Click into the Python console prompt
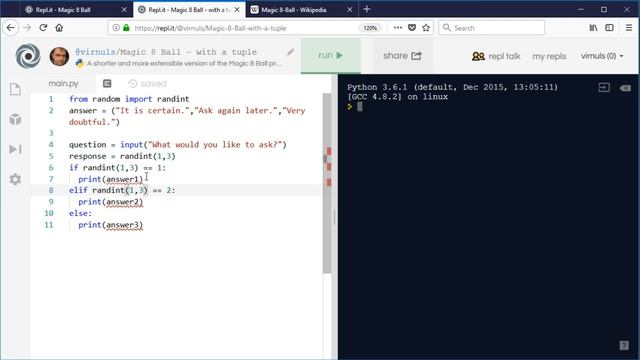640x360 pixels. 360,107
